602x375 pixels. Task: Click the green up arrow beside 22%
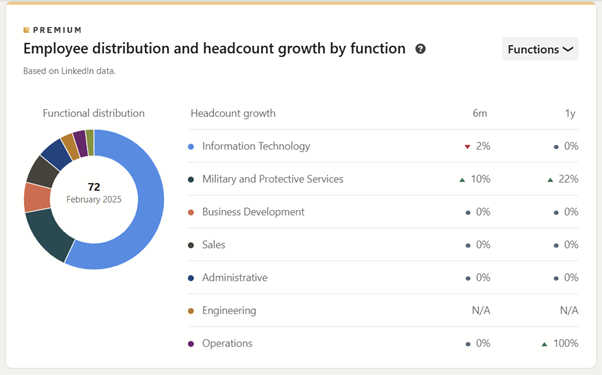pyautogui.click(x=550, y=180)
